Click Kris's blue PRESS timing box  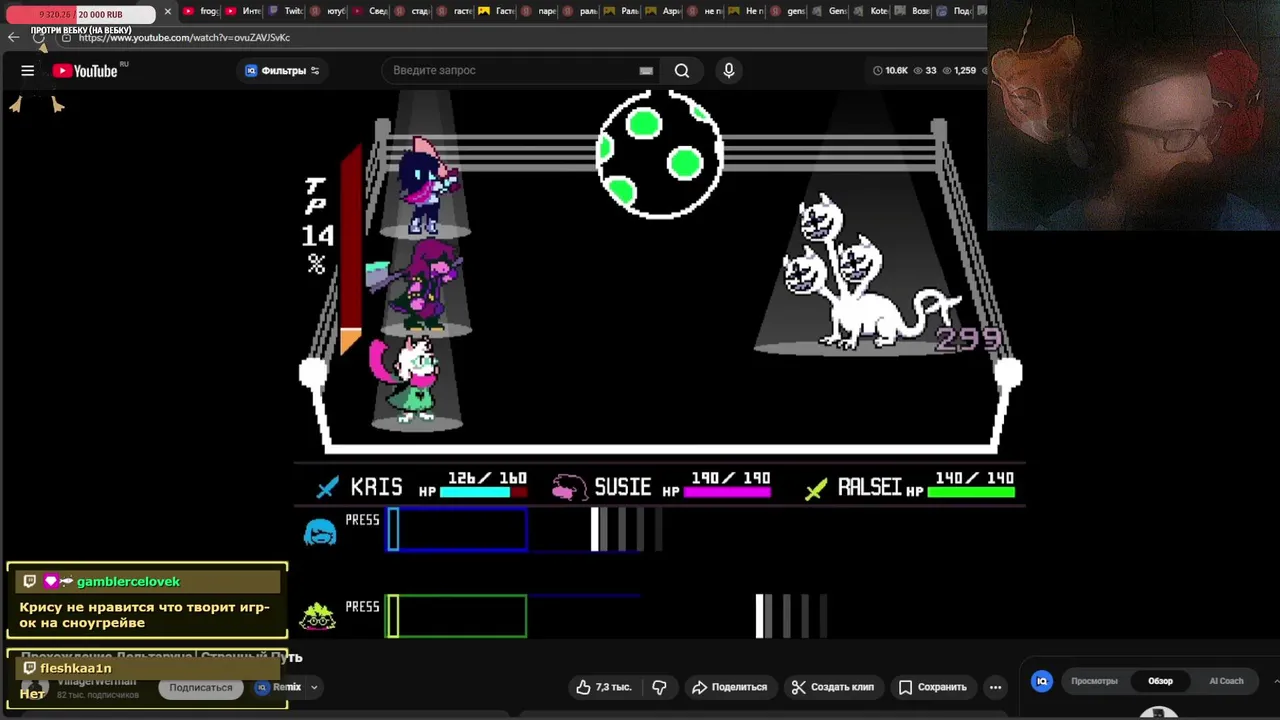457,530
